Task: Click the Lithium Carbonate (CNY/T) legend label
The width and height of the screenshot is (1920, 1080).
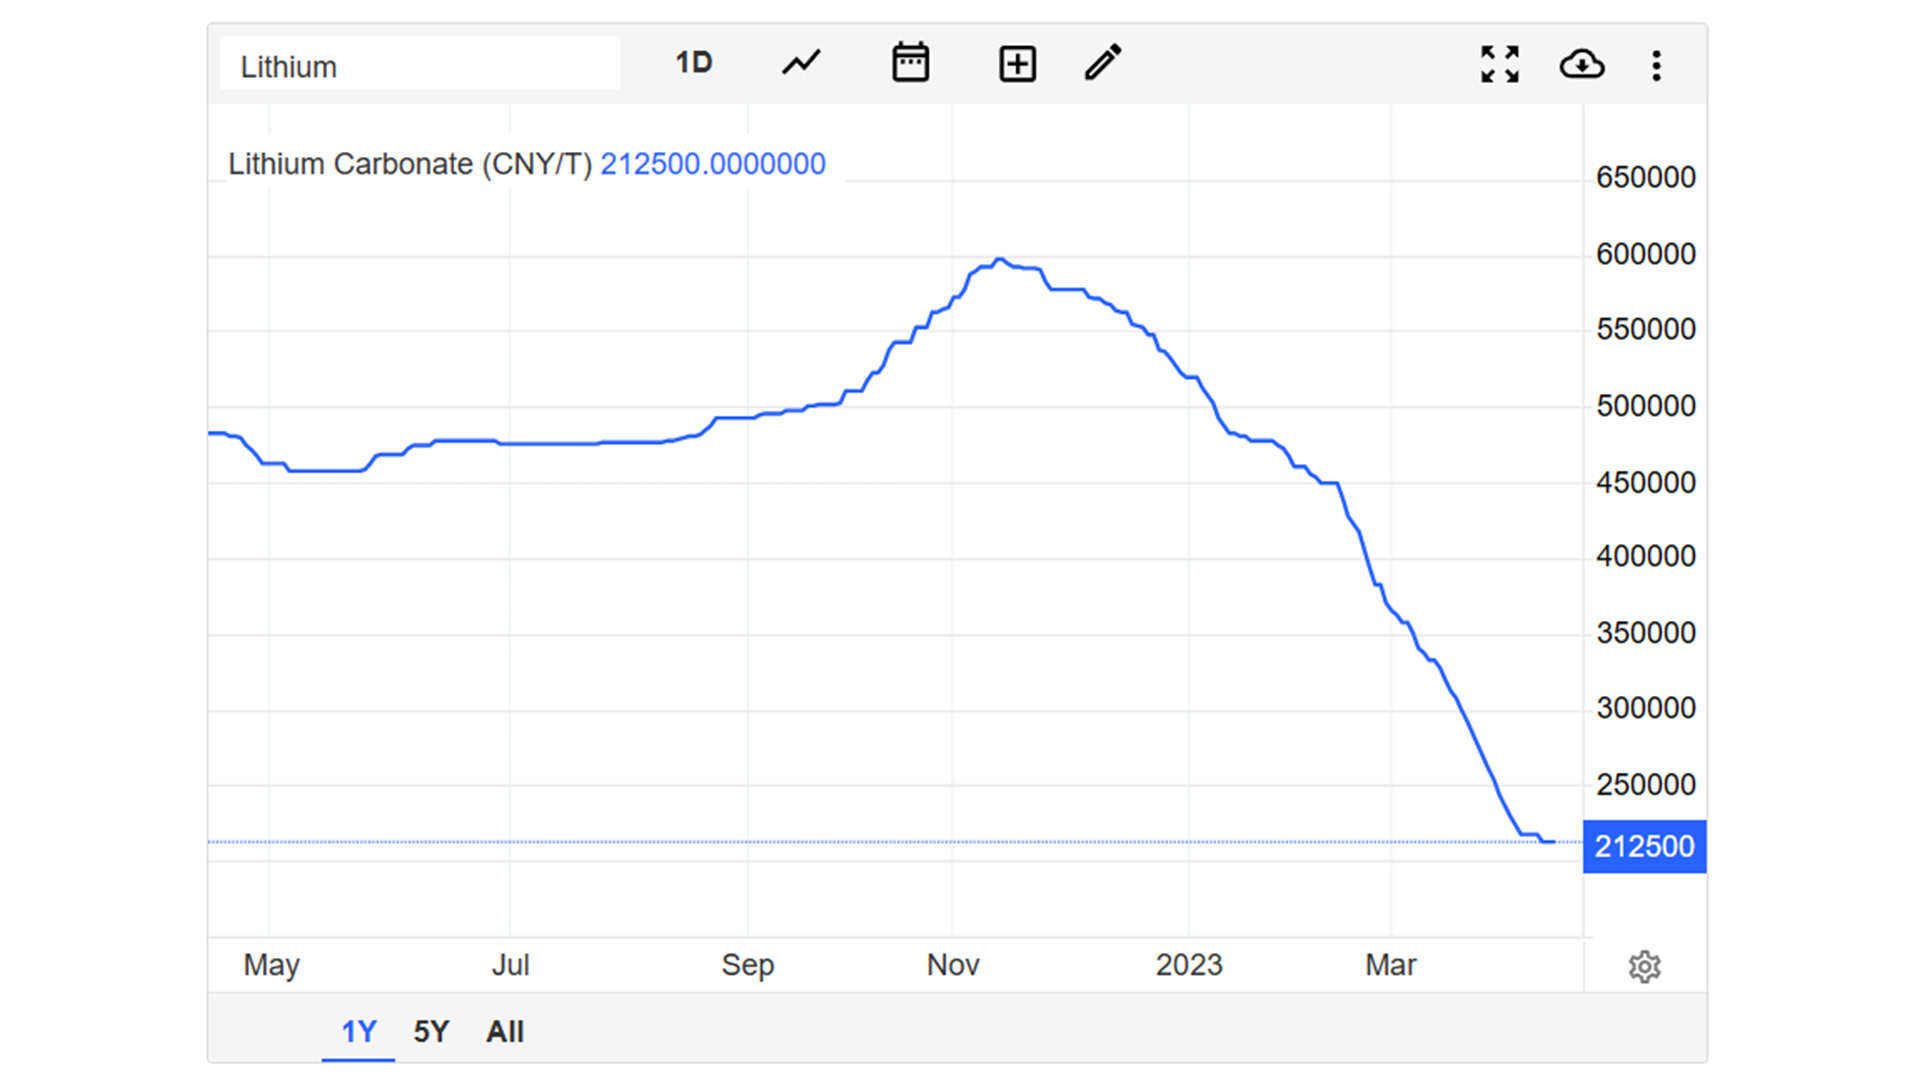Action: click(x=410, y=164)
